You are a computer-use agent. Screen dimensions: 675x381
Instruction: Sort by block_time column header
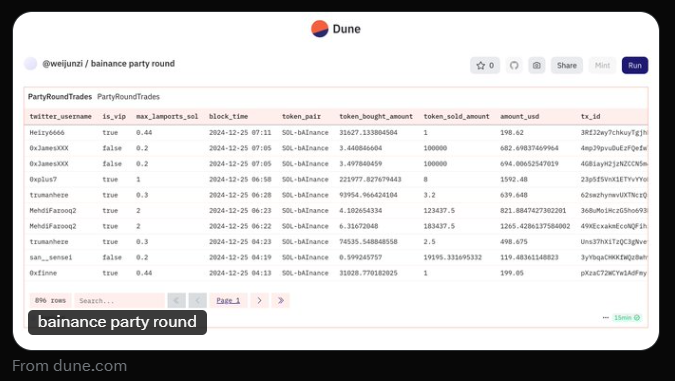229,117
